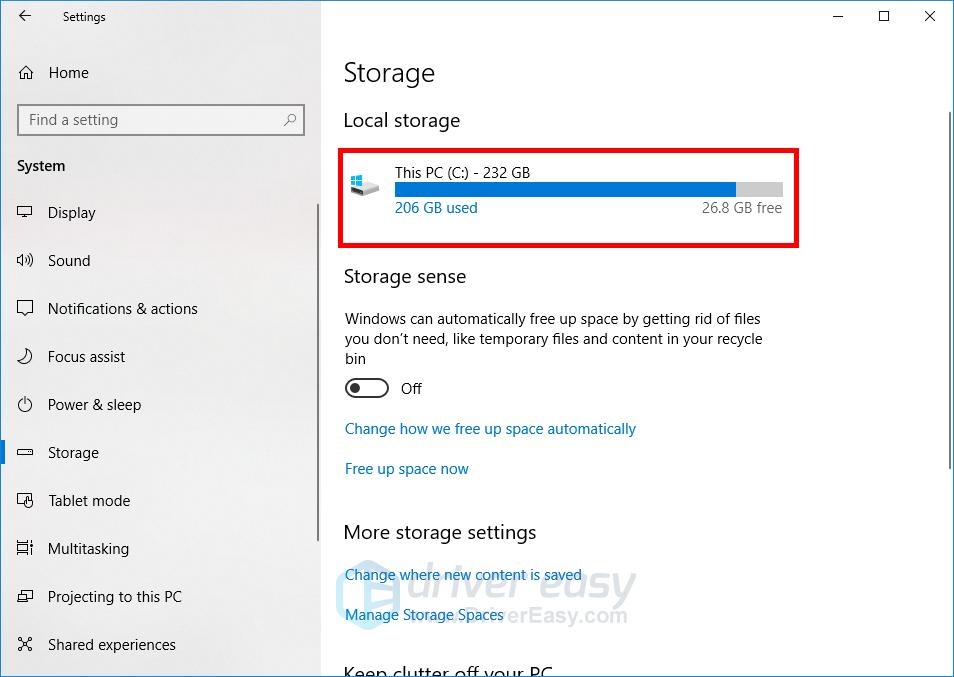Click the Power & sleep icon
Viewport: 954px width, 677px height.
pyautogui.click(x=26, y=404)
